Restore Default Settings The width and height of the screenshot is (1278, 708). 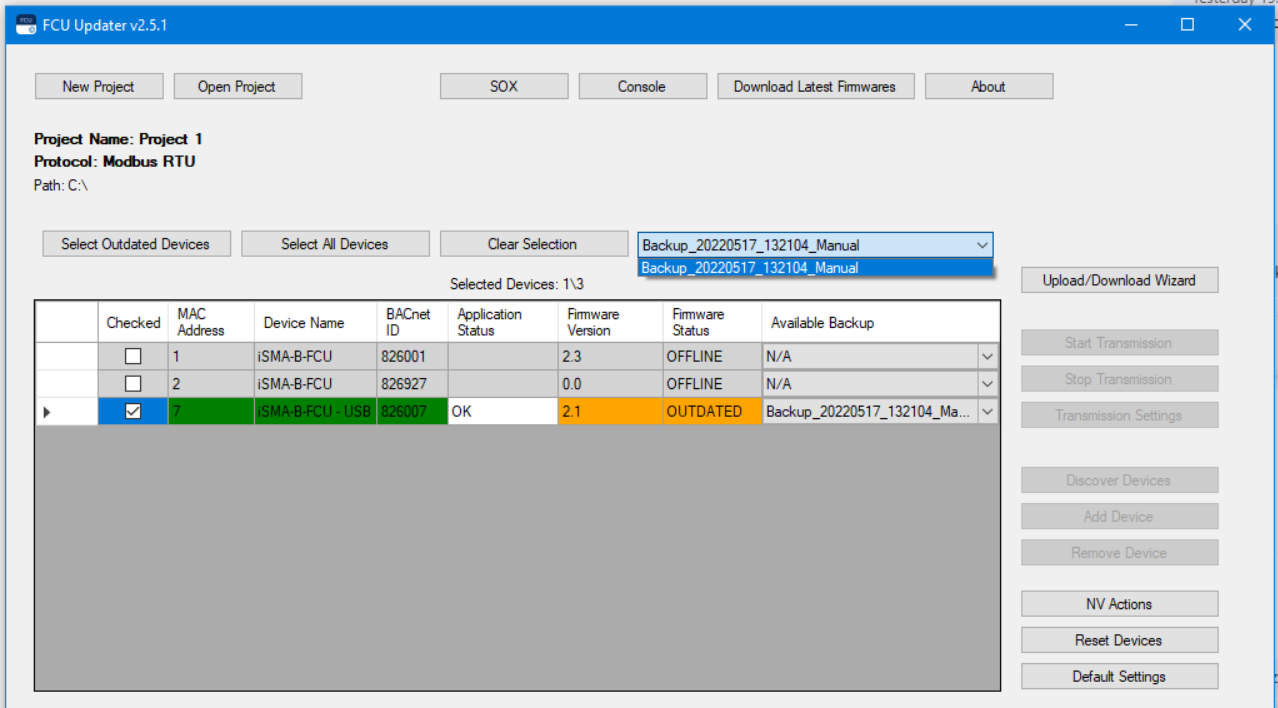coord(1119,676)
